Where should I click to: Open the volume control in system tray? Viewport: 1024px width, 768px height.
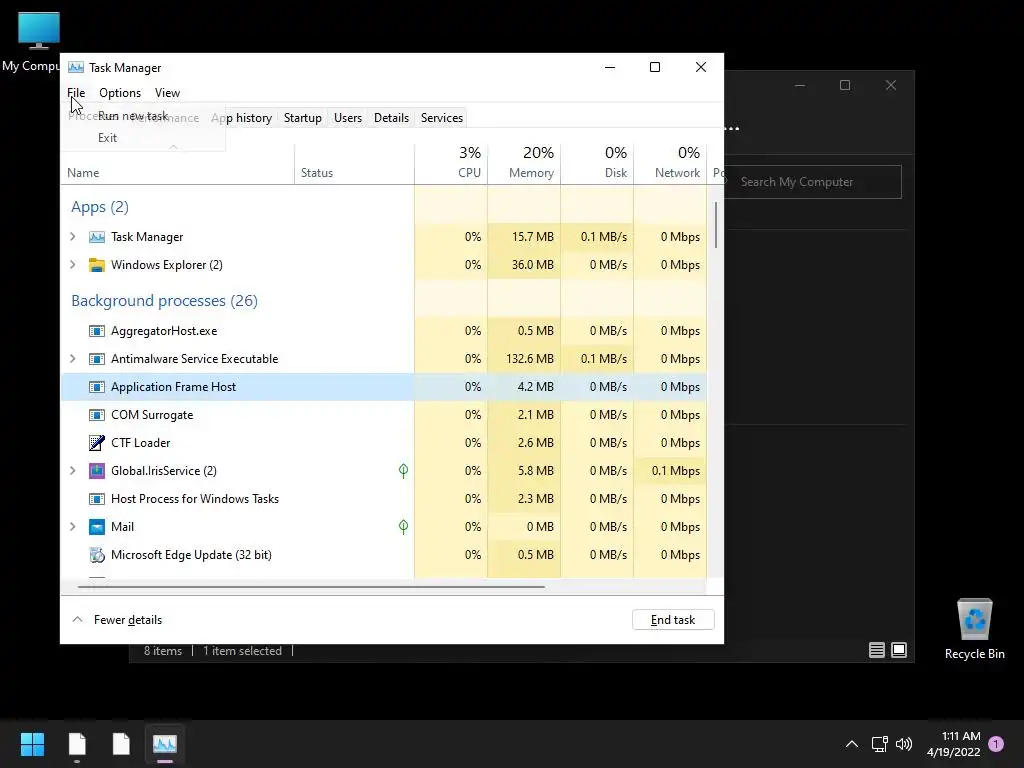pyautogui.click(x=904, y=744)
